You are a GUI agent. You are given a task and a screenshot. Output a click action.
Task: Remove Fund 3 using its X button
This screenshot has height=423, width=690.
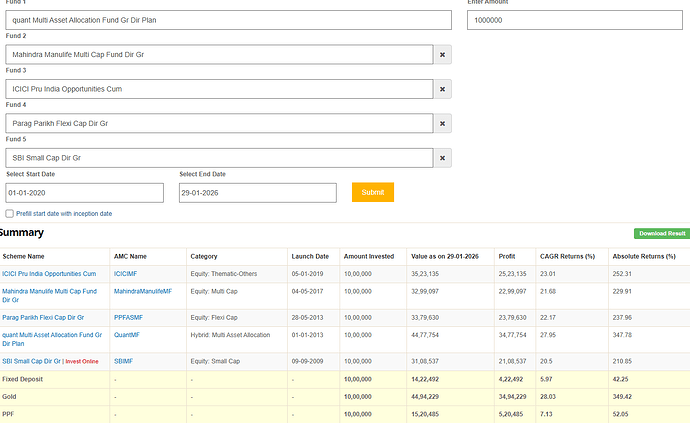pyautogui.click(x=443, y=89)
